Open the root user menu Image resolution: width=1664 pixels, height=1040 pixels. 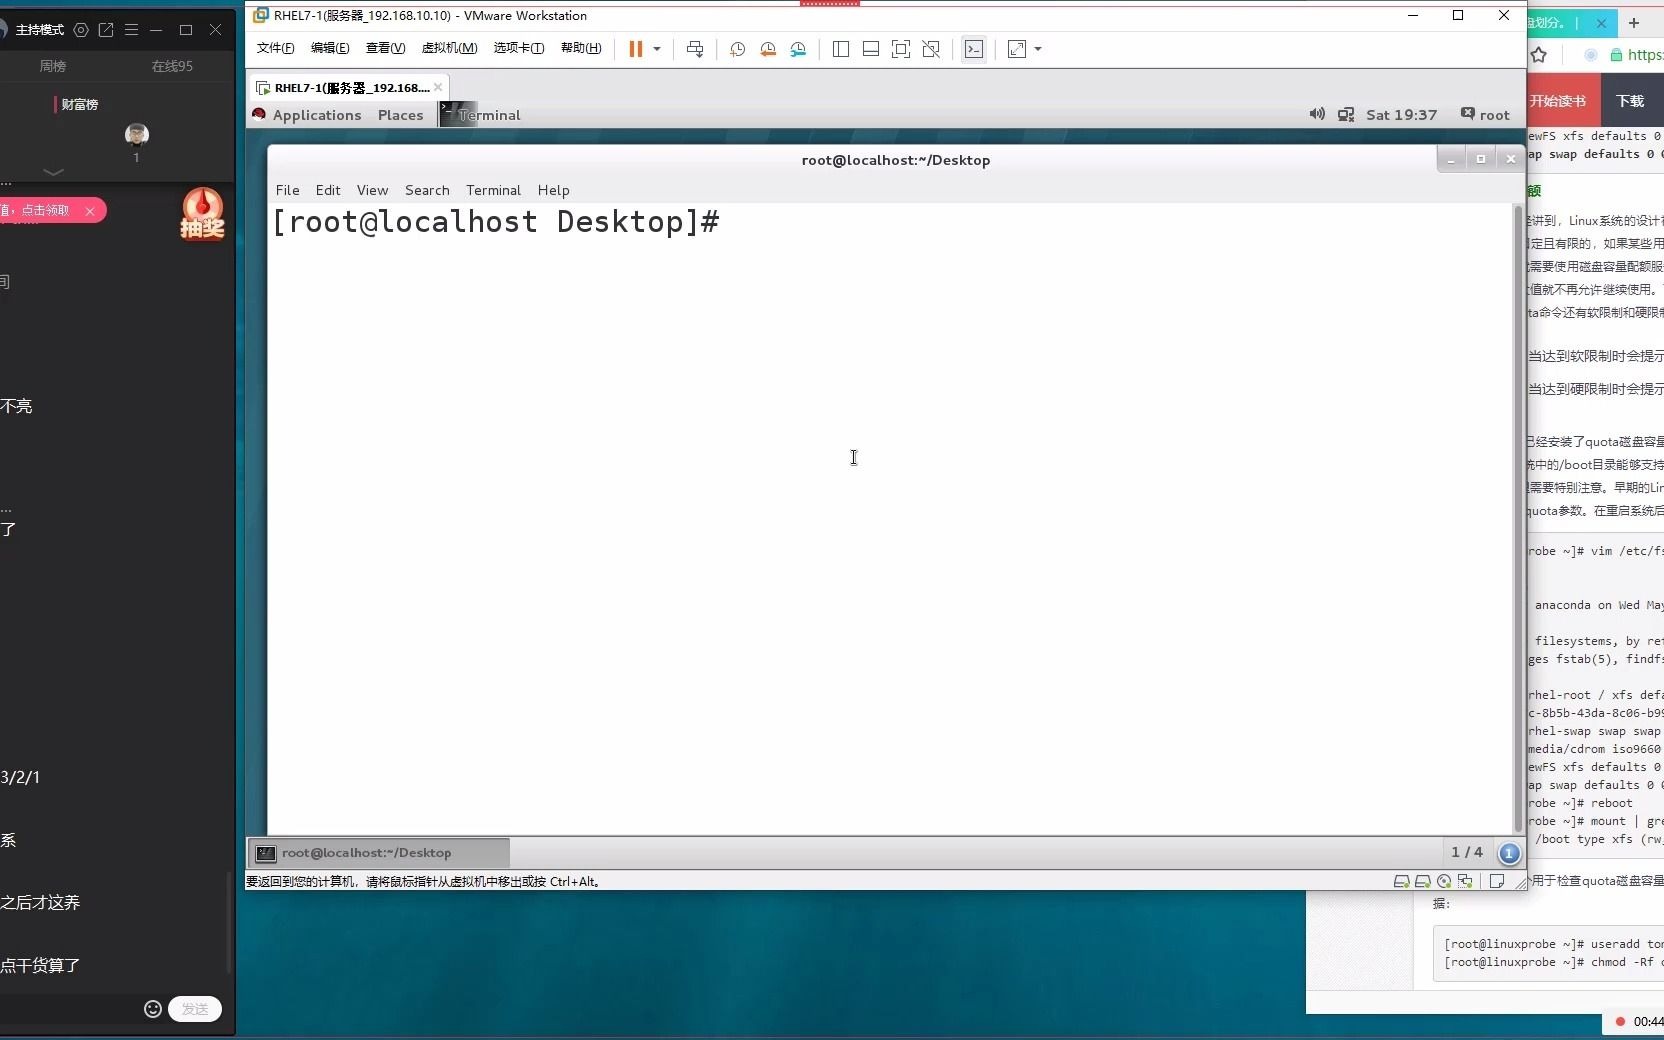(1486, 115)
